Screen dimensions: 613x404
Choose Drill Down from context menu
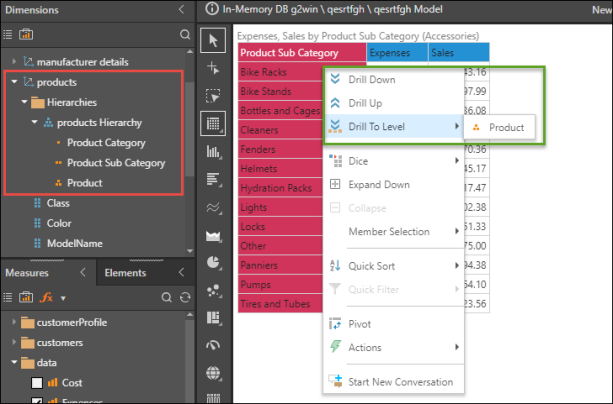370,79
